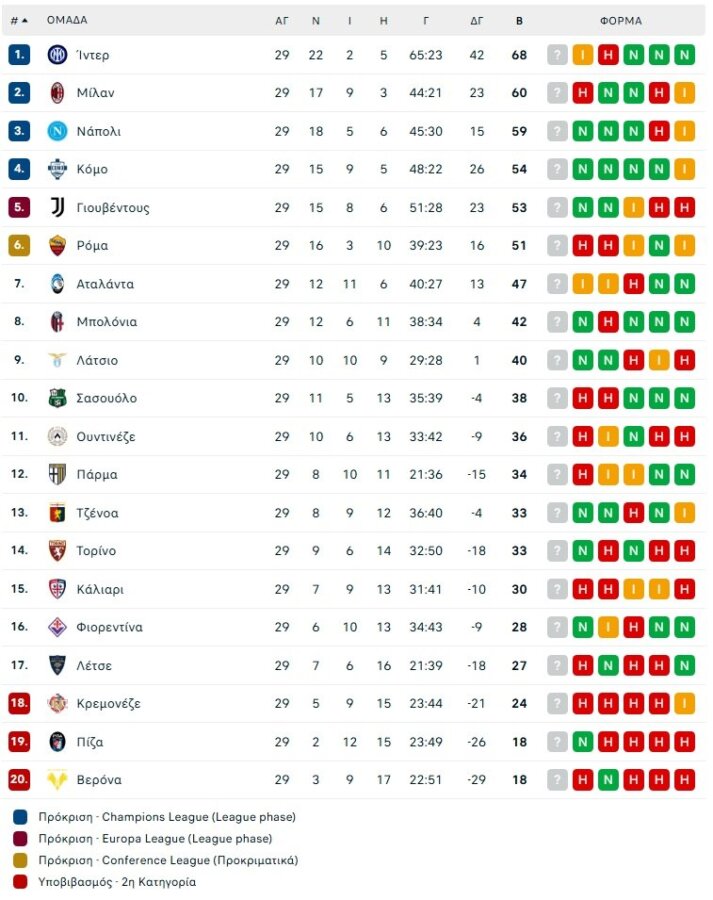The image size is (713, 900).
Task: Open the Roma club crest
Action: point(55,245)
